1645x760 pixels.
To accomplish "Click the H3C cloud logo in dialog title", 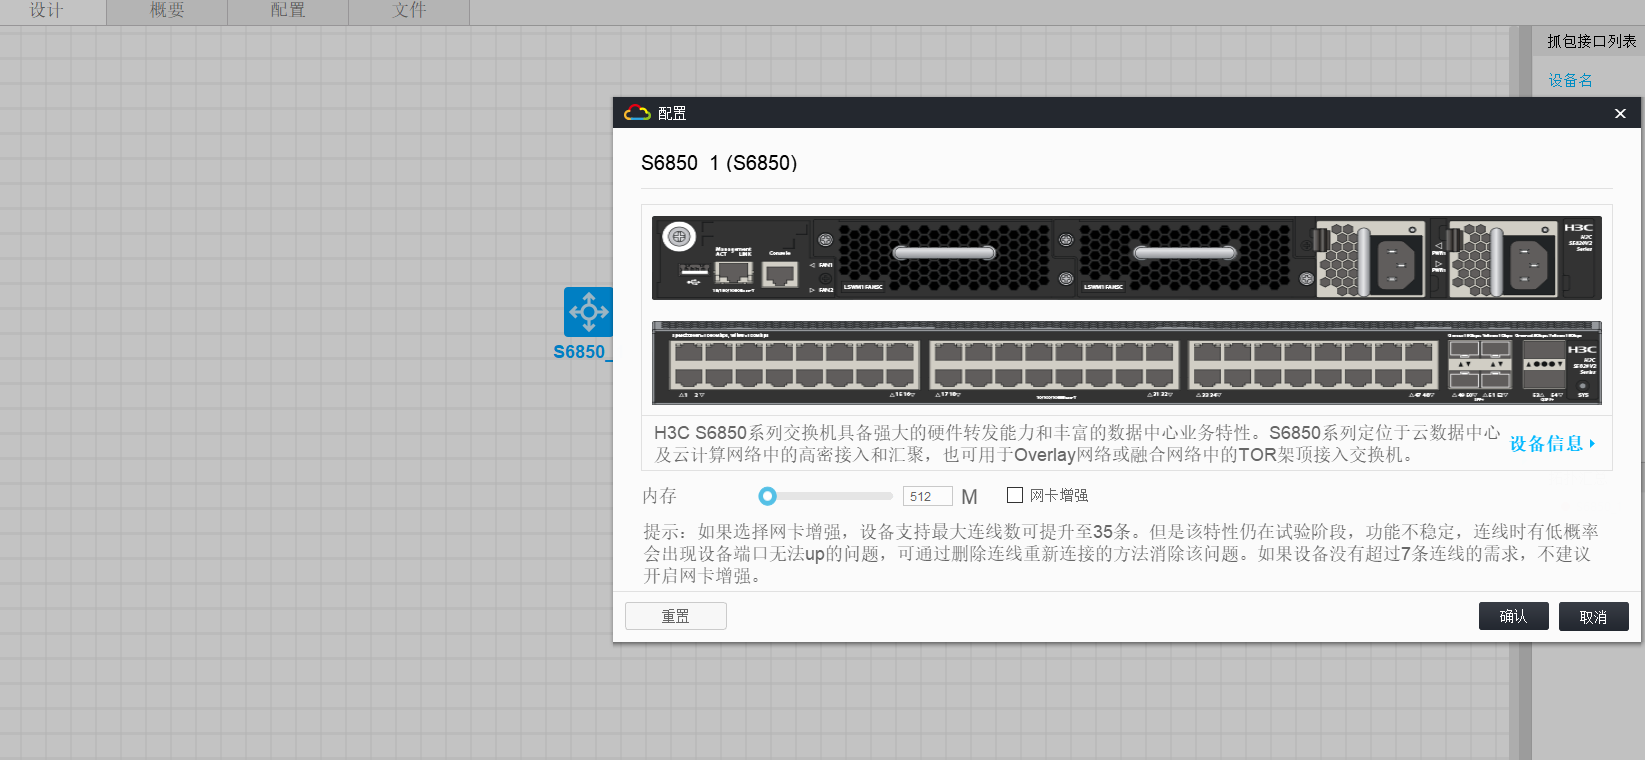I will click(637, 113).
